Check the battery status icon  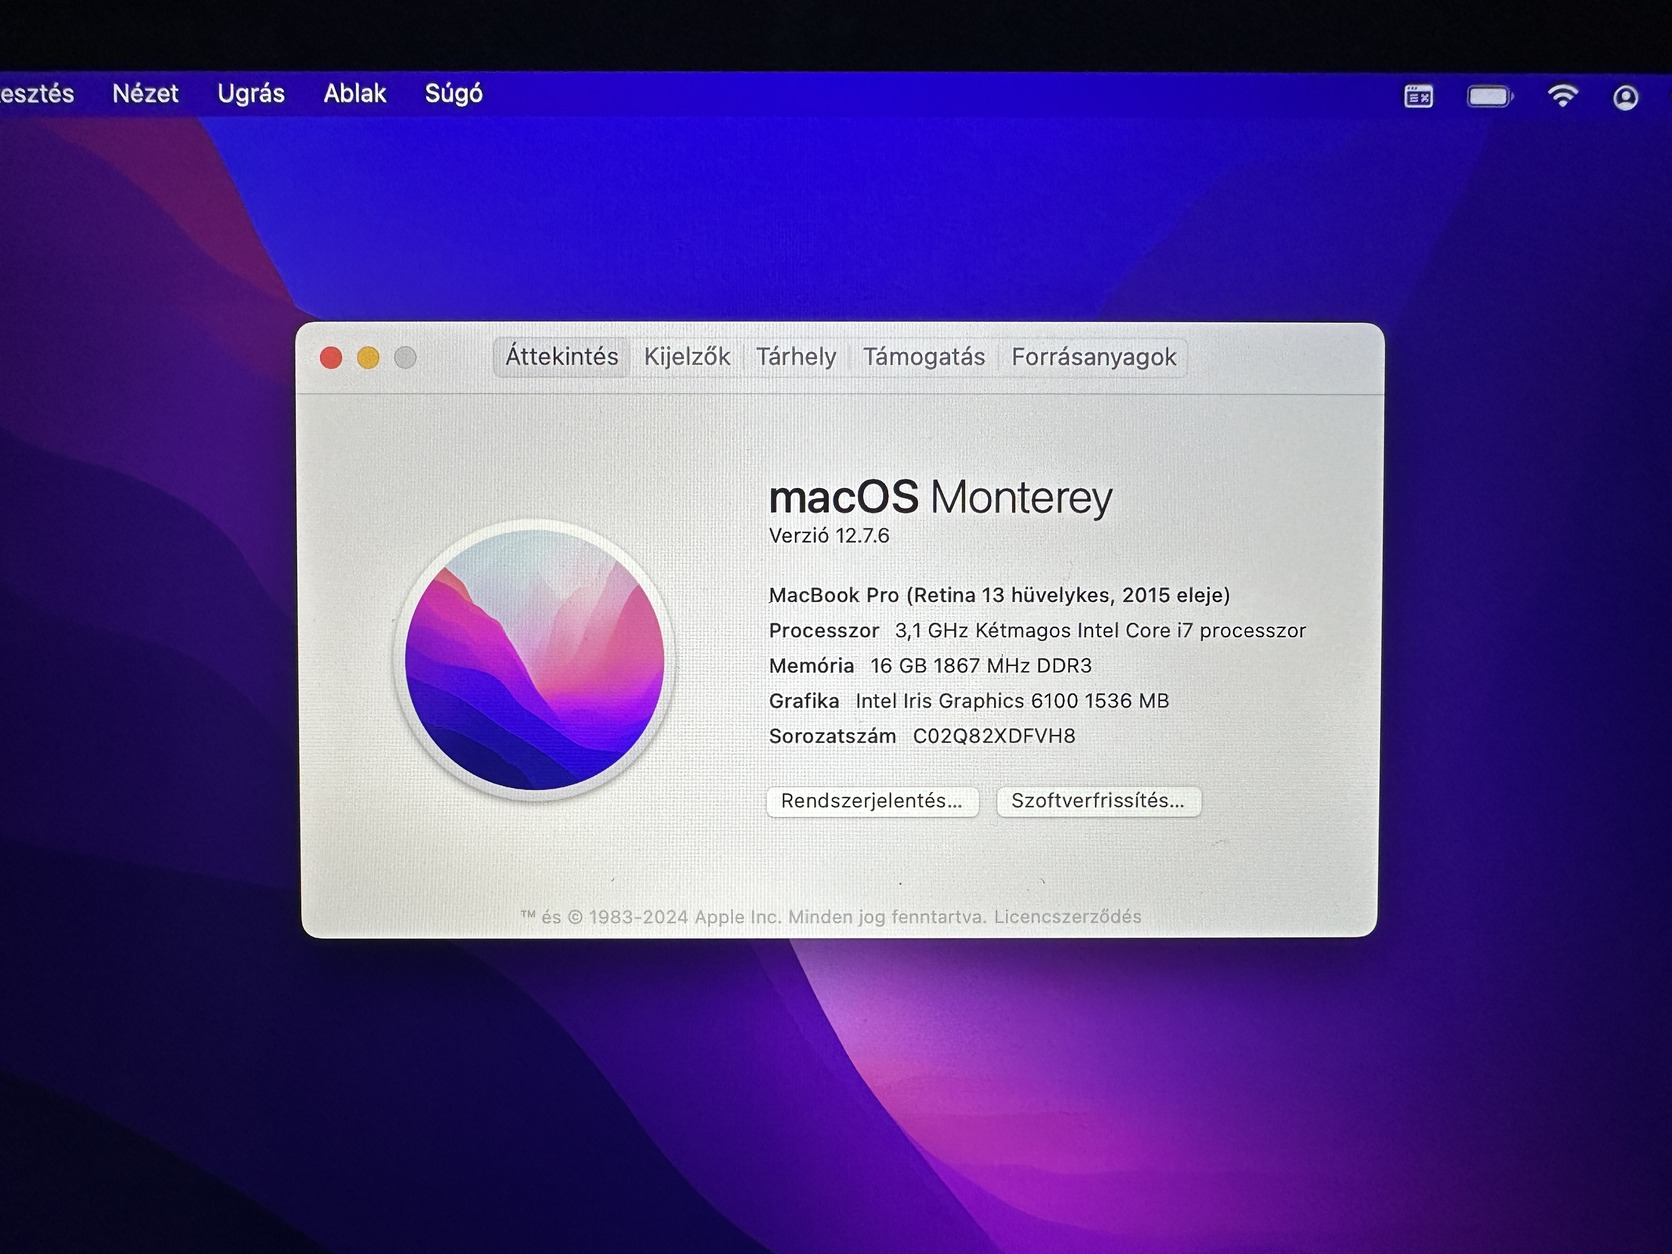click(1490, 96)
